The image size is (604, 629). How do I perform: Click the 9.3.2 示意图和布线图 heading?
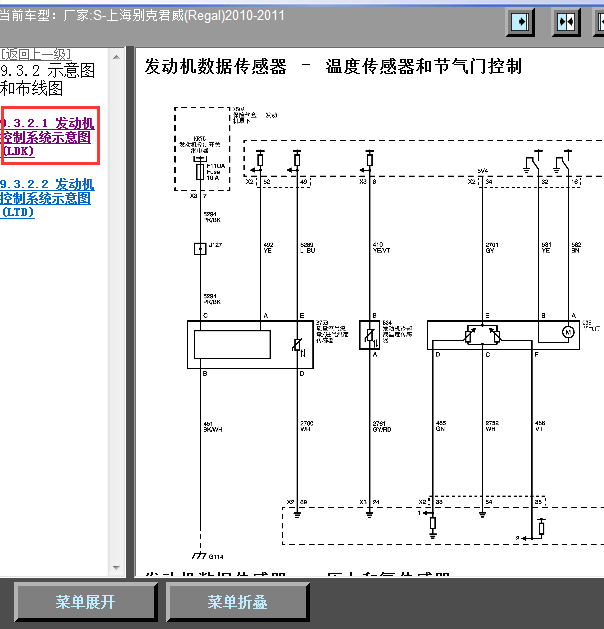[47, 79]
